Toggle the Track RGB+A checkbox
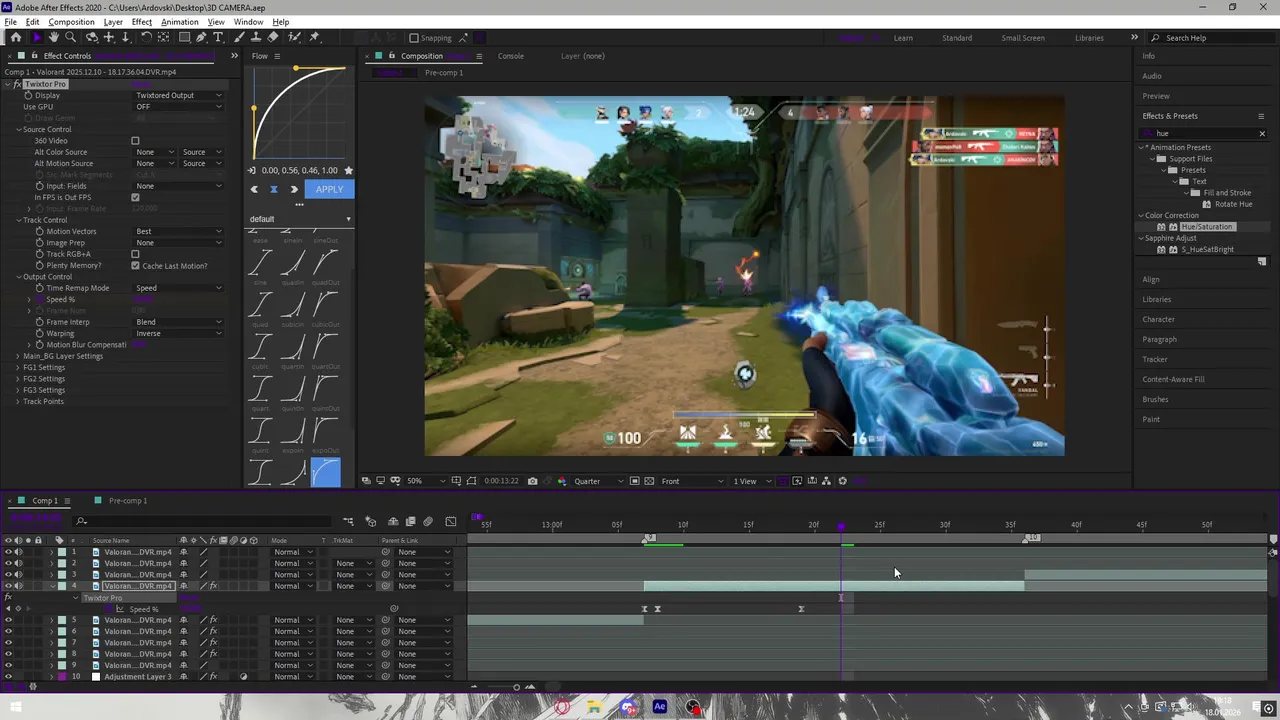 (135, 254)
